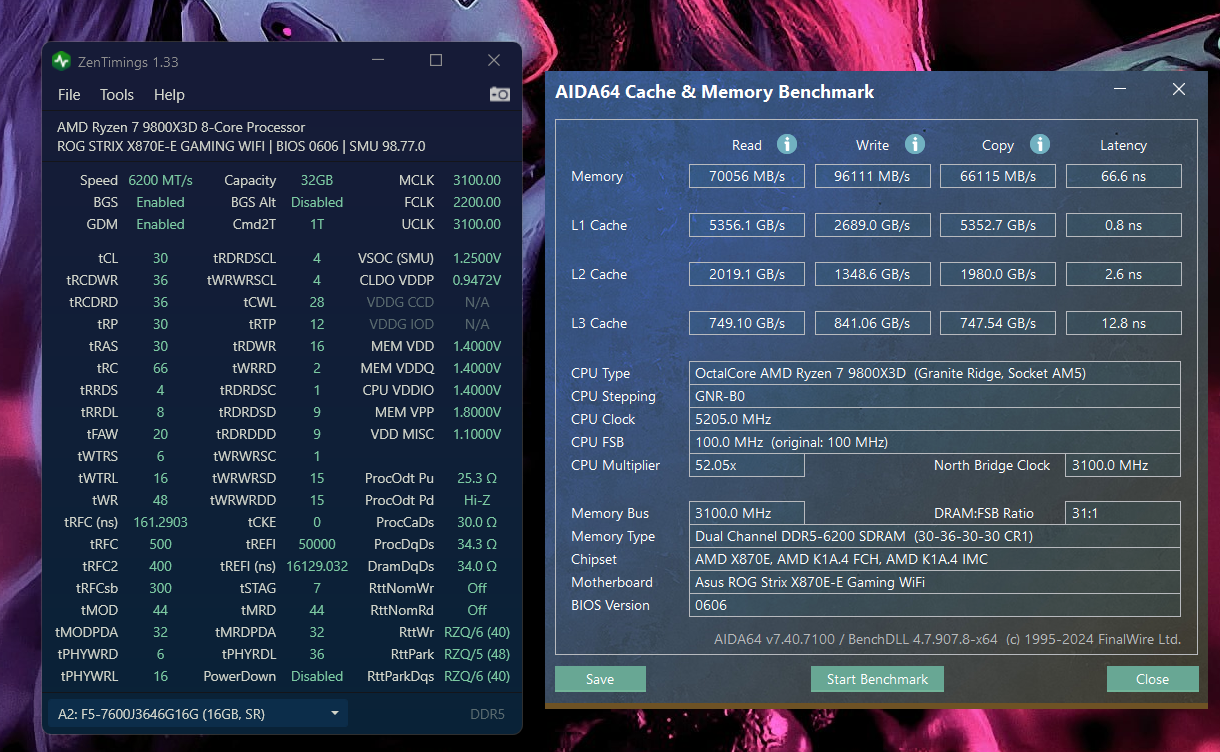This screenshot has height=752, width=1220.
Task: Click the FCLK value 2200.00
Action: click(477, 202)
